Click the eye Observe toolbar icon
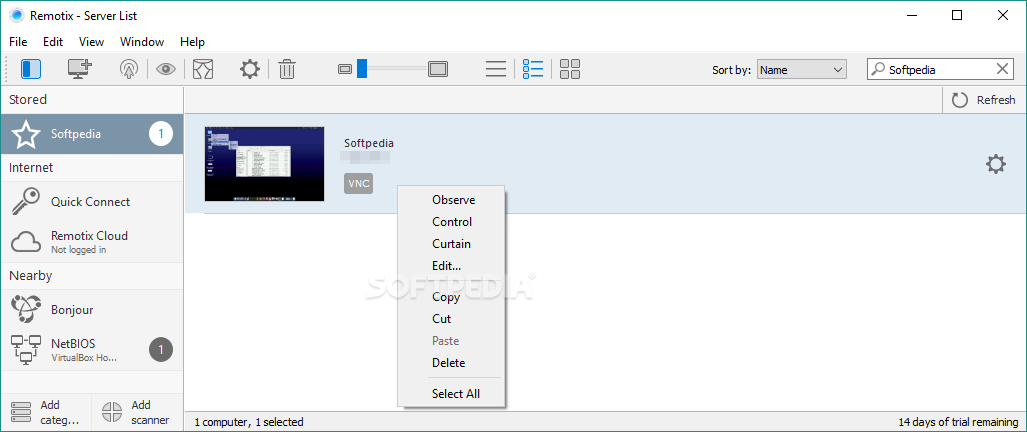The width and height of the screenshot is (1027, 432). [x=166, y=69]
